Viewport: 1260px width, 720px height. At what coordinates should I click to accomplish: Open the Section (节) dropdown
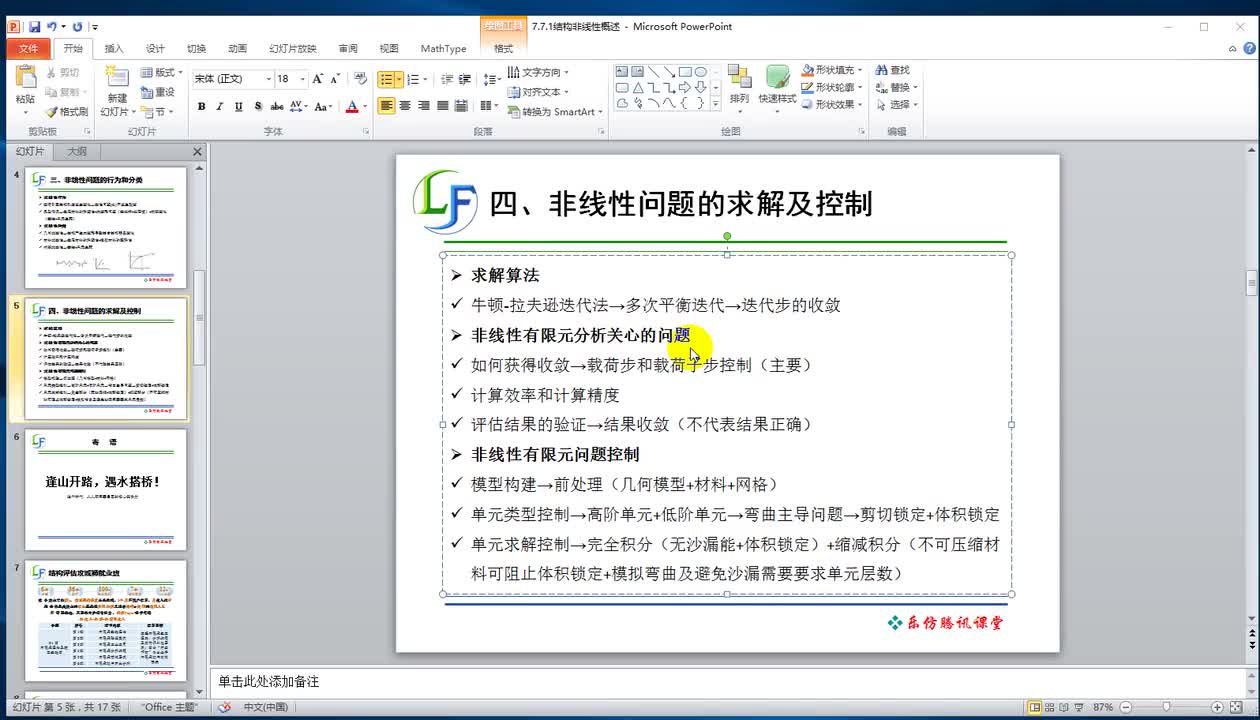click(156, 112)
